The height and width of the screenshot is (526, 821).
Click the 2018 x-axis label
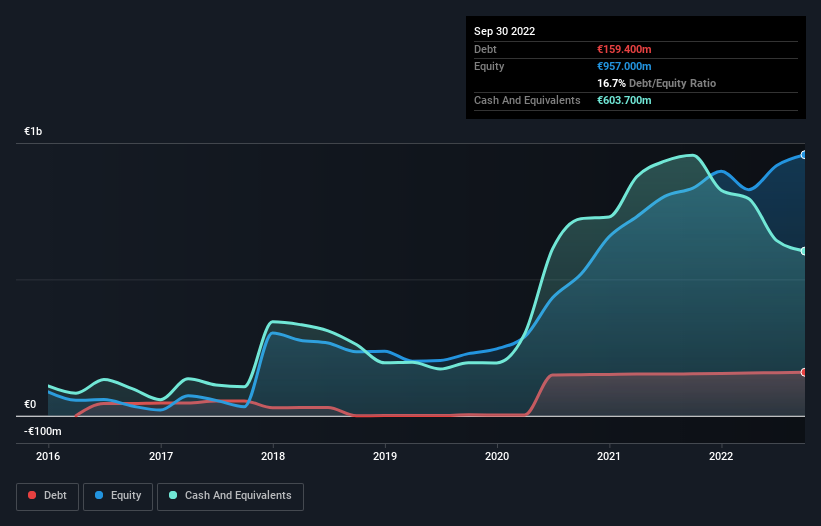click(x=273, y=456)
